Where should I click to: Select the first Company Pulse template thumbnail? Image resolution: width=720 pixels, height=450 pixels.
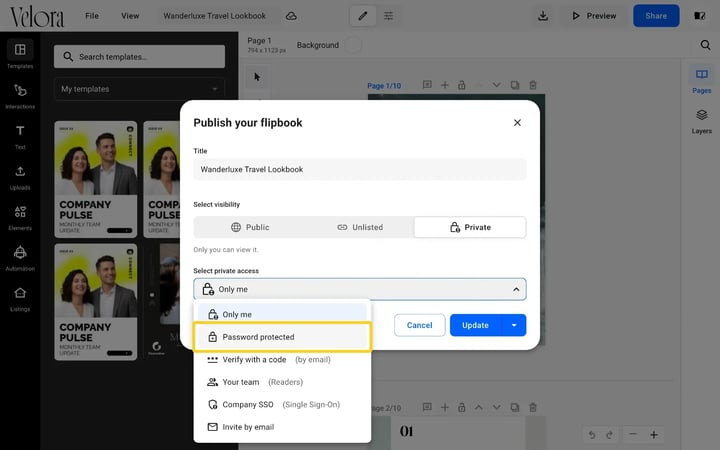coord(96,179)
